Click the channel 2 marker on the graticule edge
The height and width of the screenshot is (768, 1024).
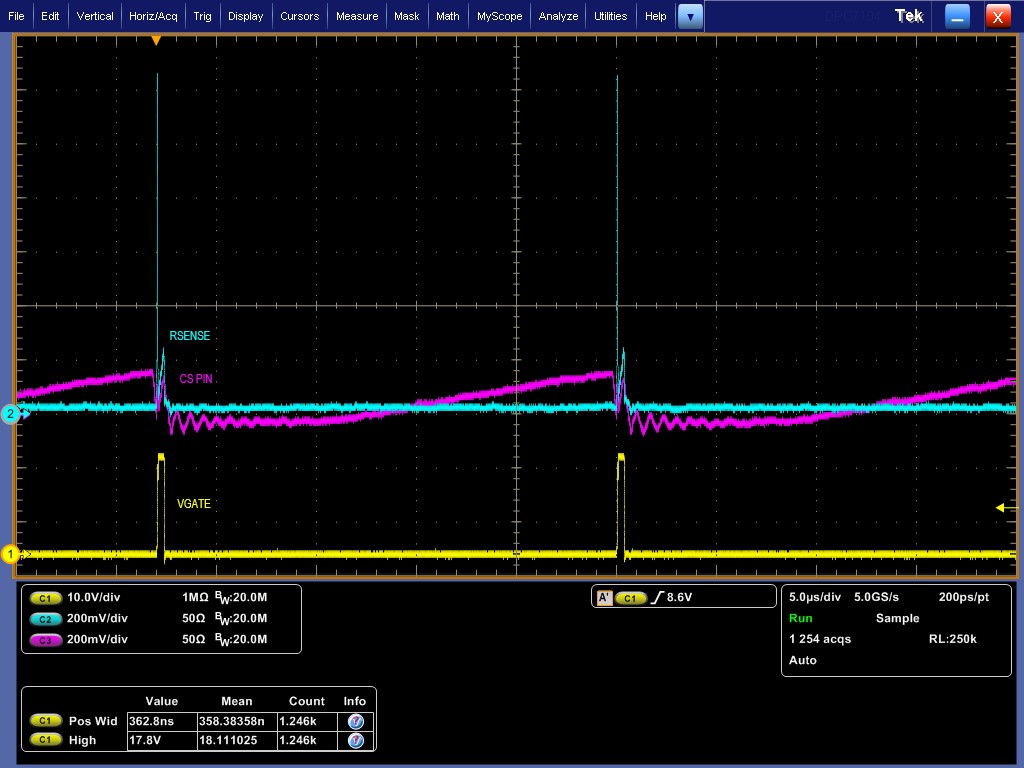pyautogui.click(x=11, y=412)
